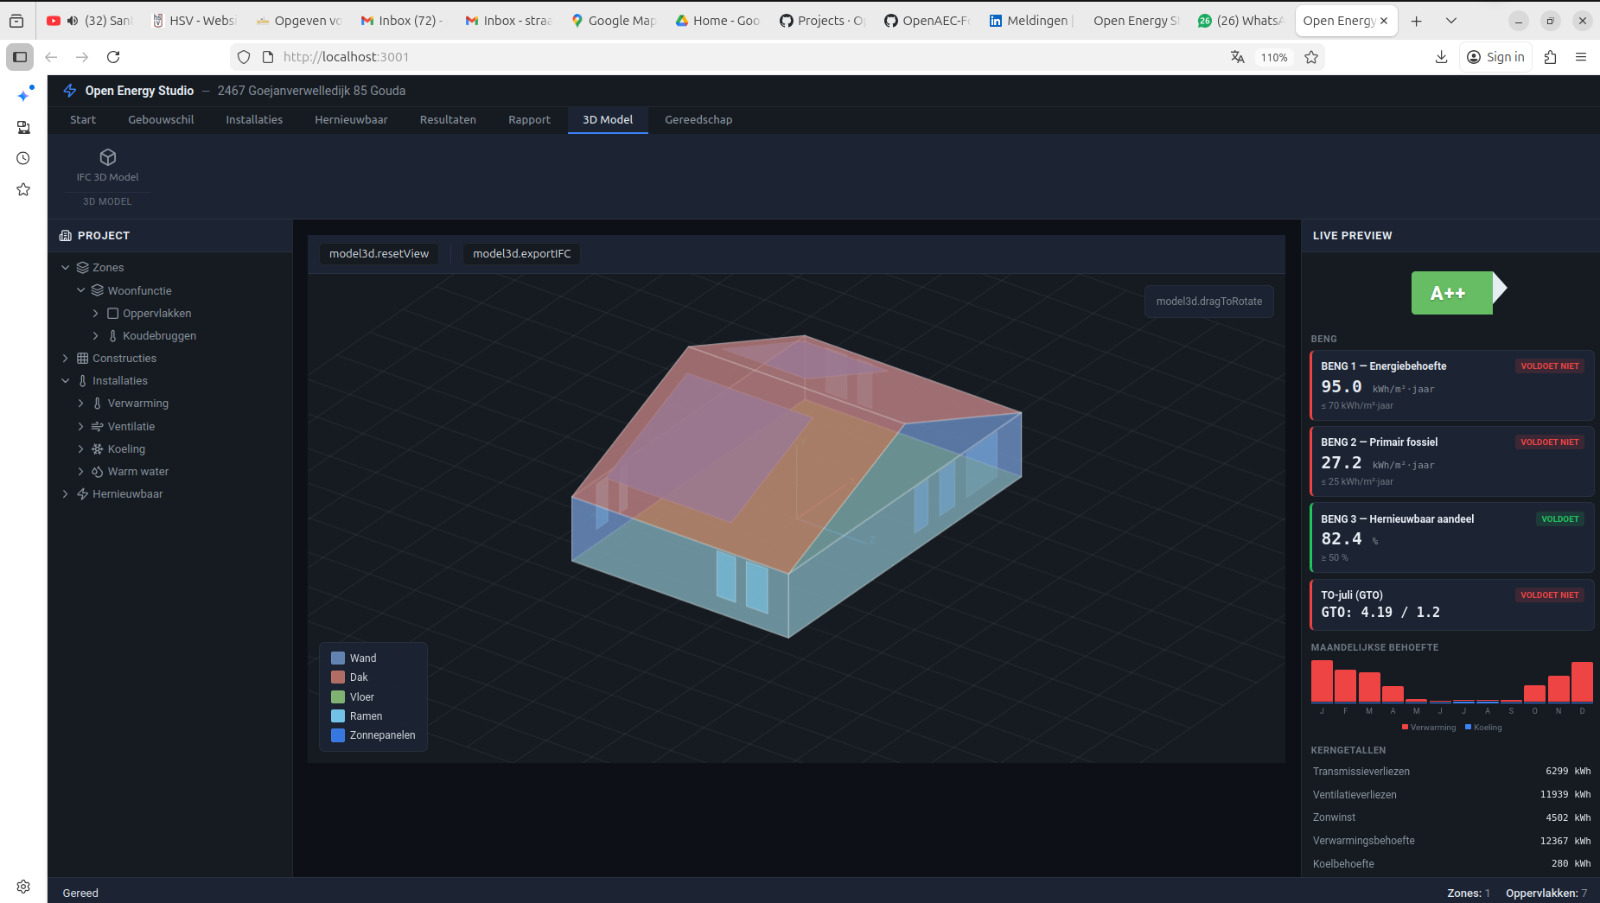
Task: Select Oppervlakken in project tree
Action: point(156,314)
